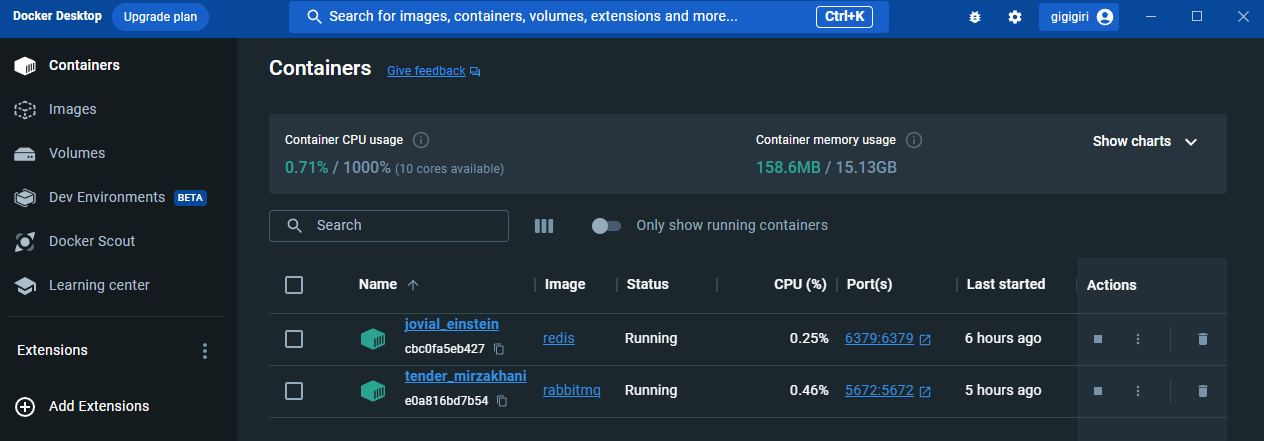The height and width of the screenshot is (441, 1264).
Task: Toggle Only show running containers
Action: [606, 226]
